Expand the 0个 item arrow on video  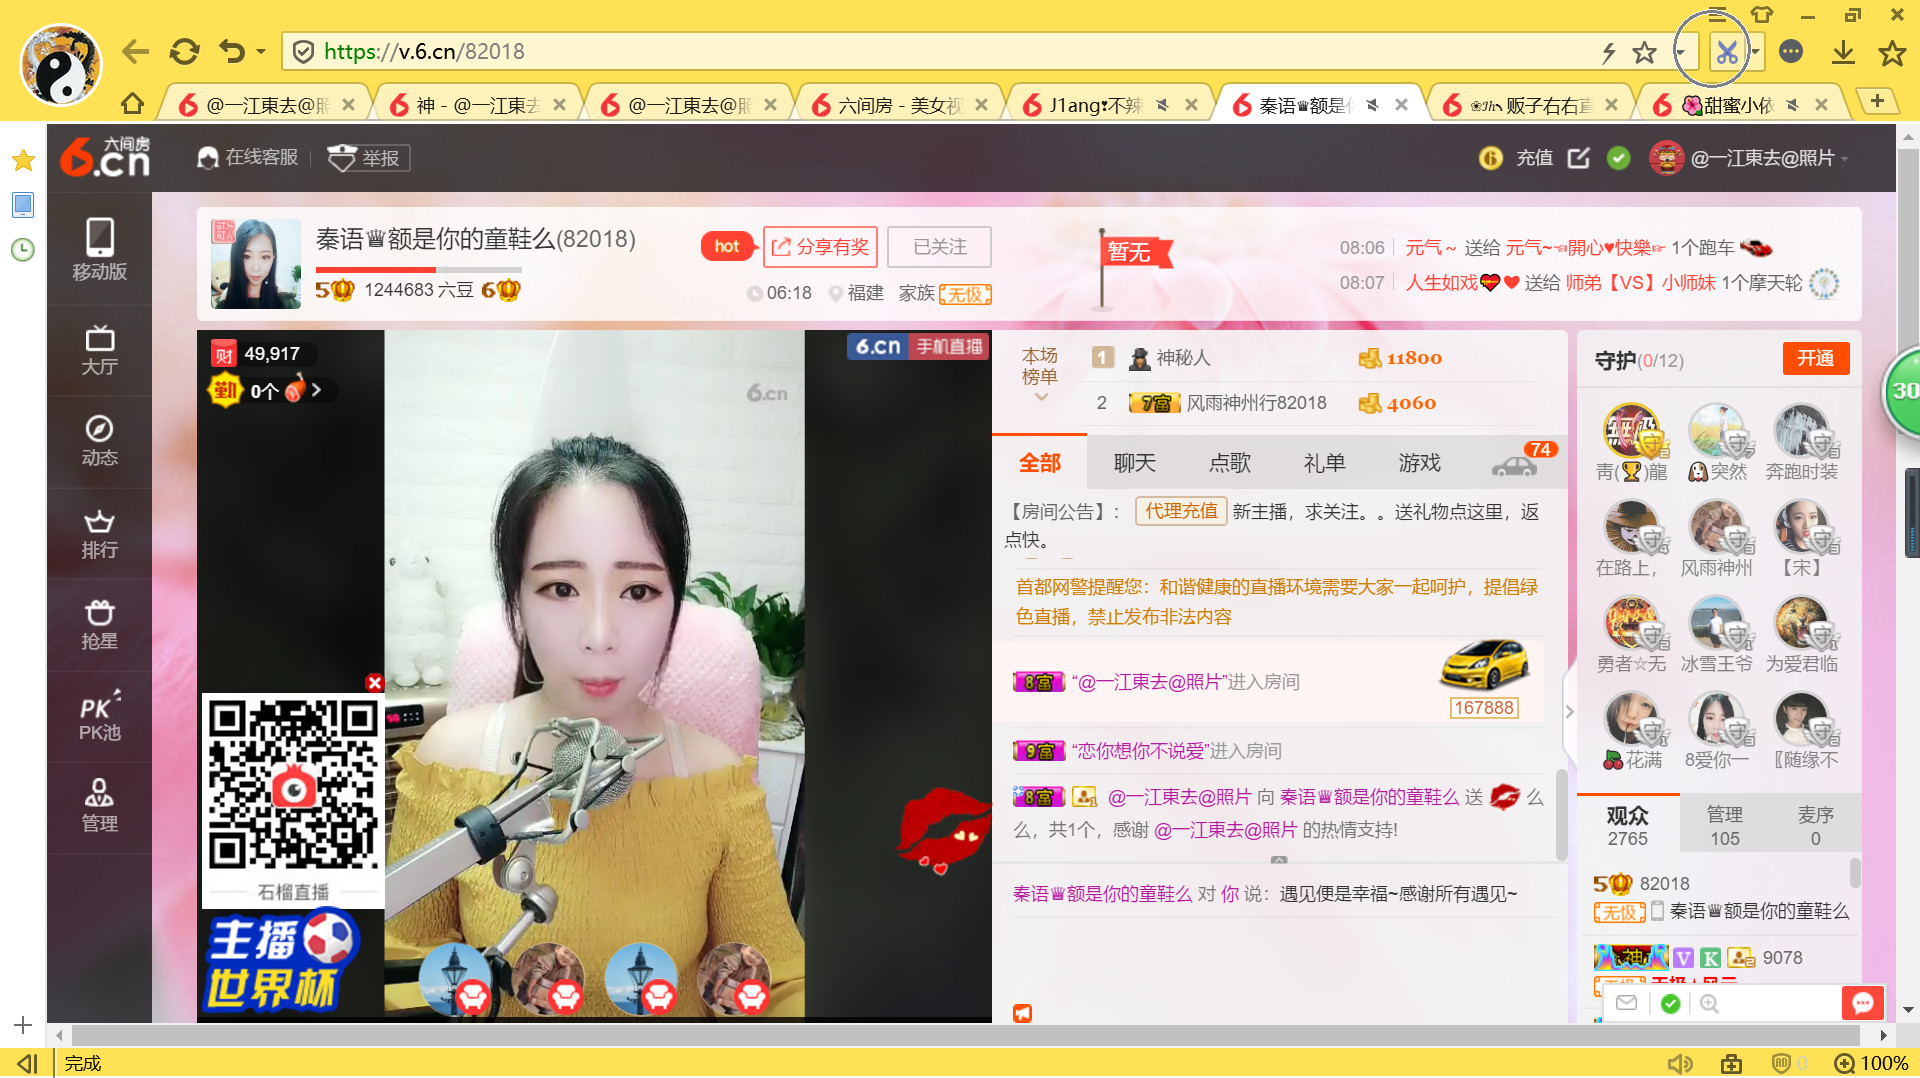click(316, 390)
